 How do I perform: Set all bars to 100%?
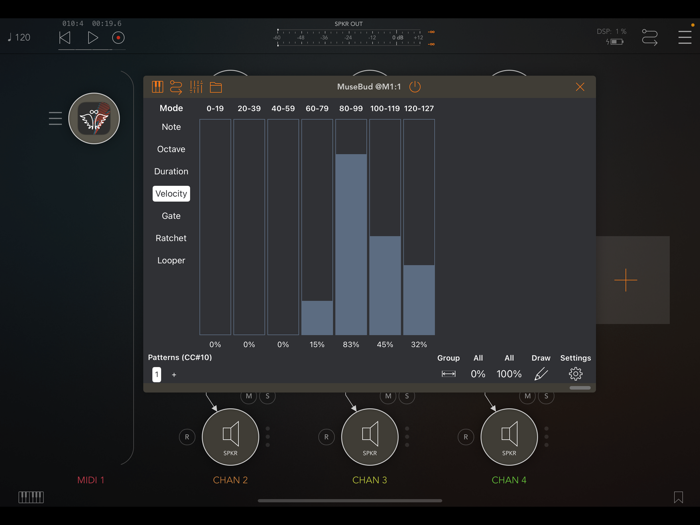[x=509, y=374]
